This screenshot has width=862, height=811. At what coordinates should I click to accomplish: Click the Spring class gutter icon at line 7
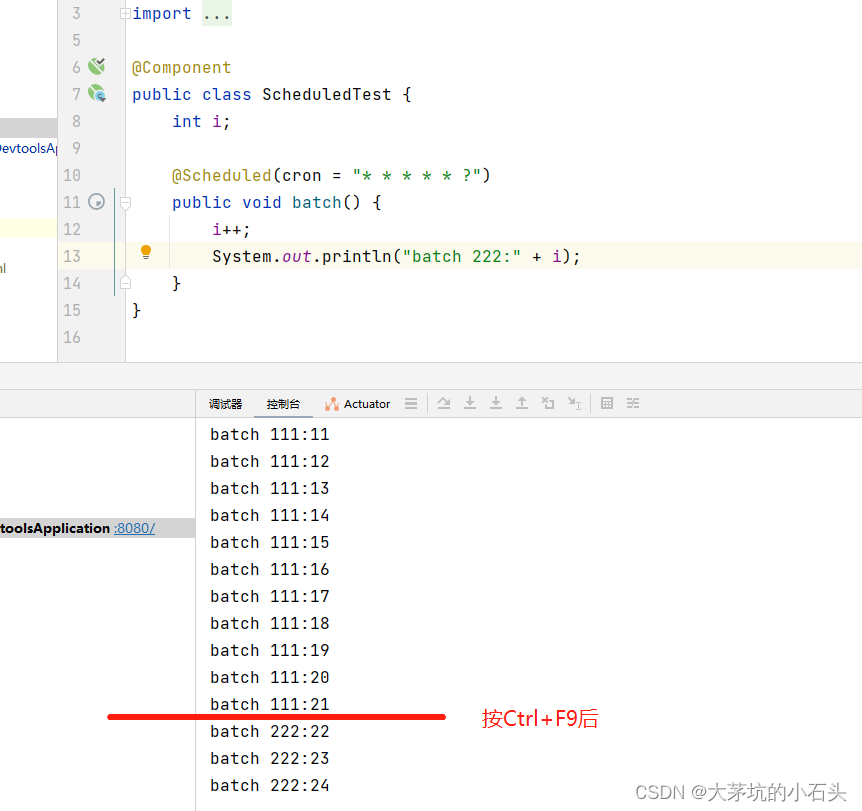[x=97, y=93]
